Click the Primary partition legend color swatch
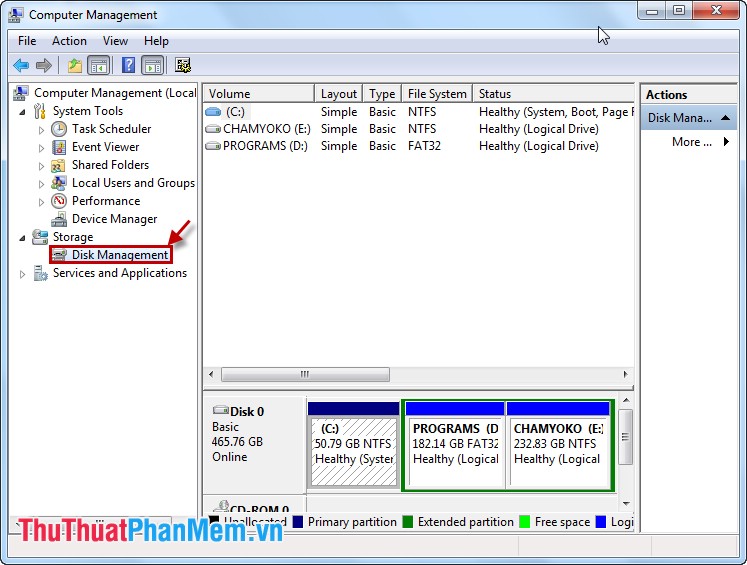This screenshot has height=565, width=747. [x=298, y=522]
